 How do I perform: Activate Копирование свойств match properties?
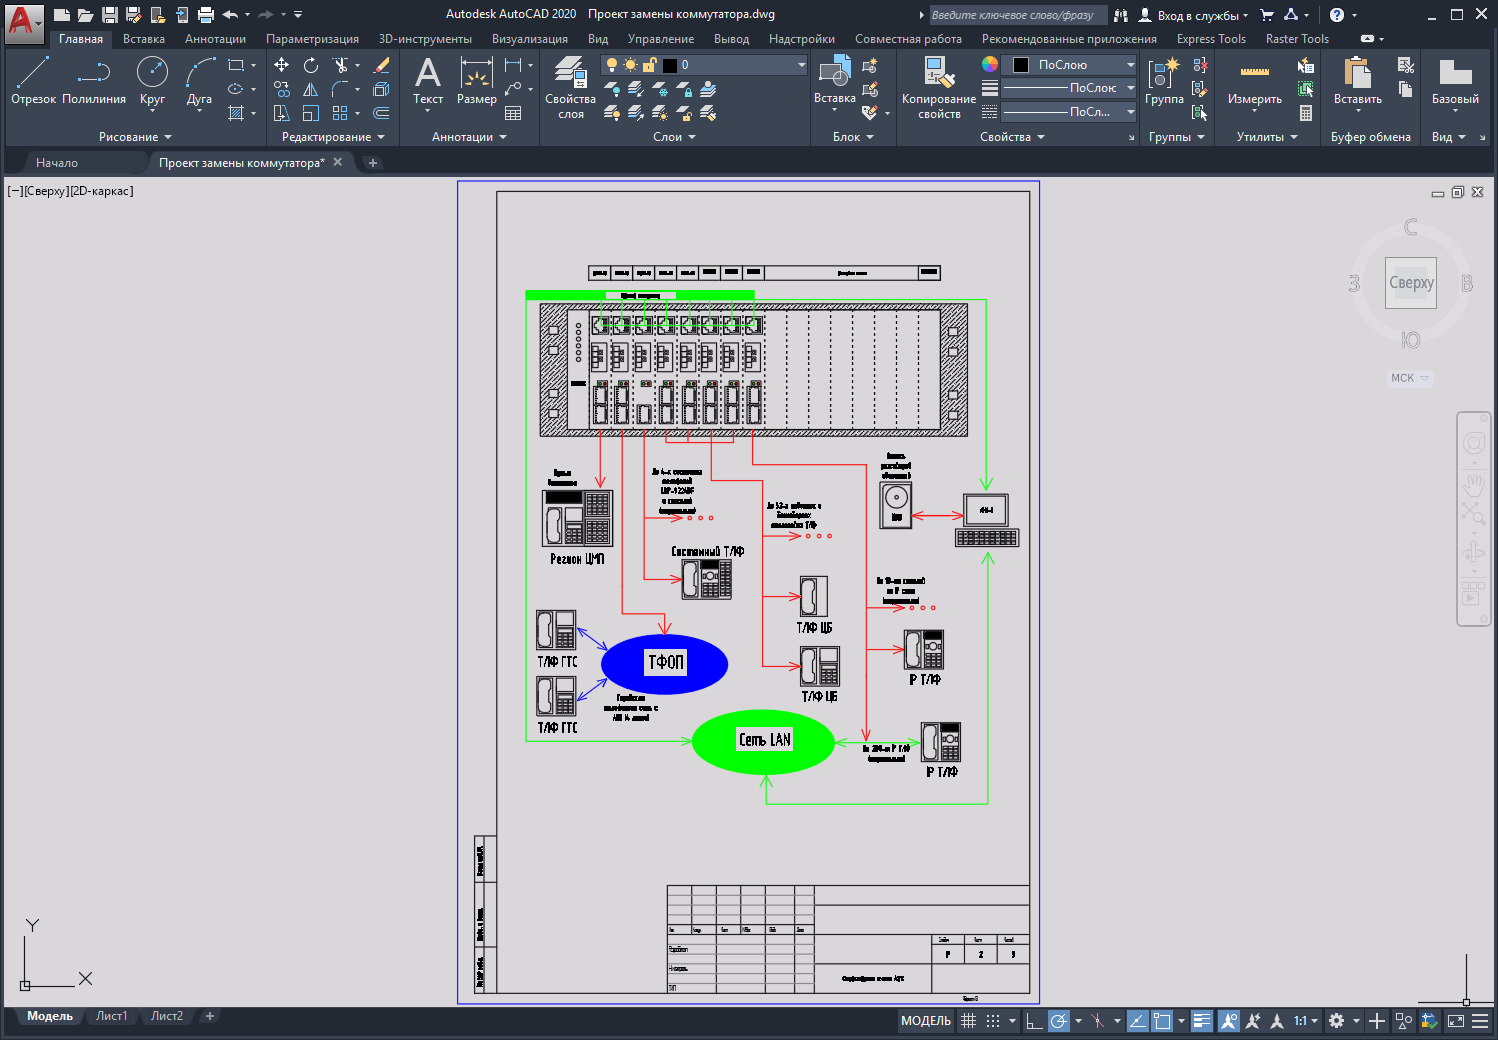[939, 88]
